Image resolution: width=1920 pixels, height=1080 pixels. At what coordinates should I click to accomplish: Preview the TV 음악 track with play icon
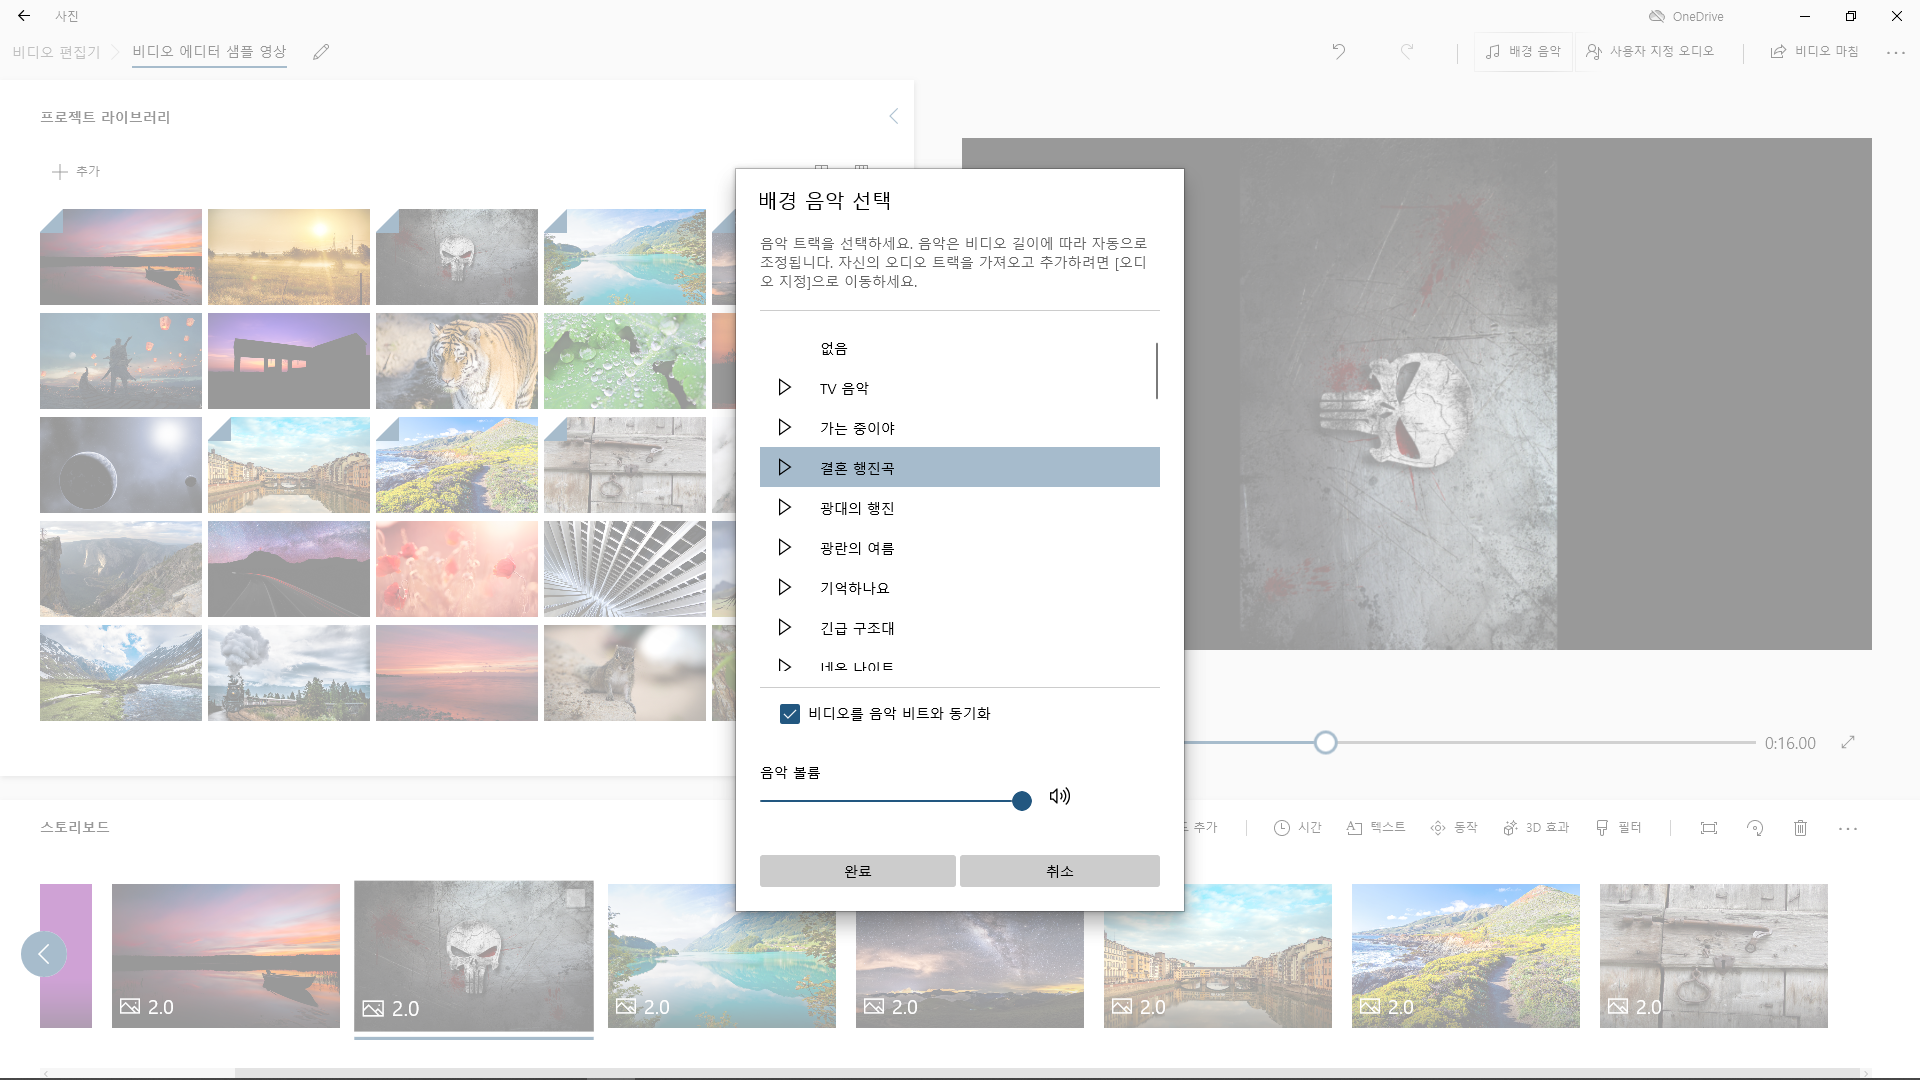pyautogui.click(x=785, y=388)
